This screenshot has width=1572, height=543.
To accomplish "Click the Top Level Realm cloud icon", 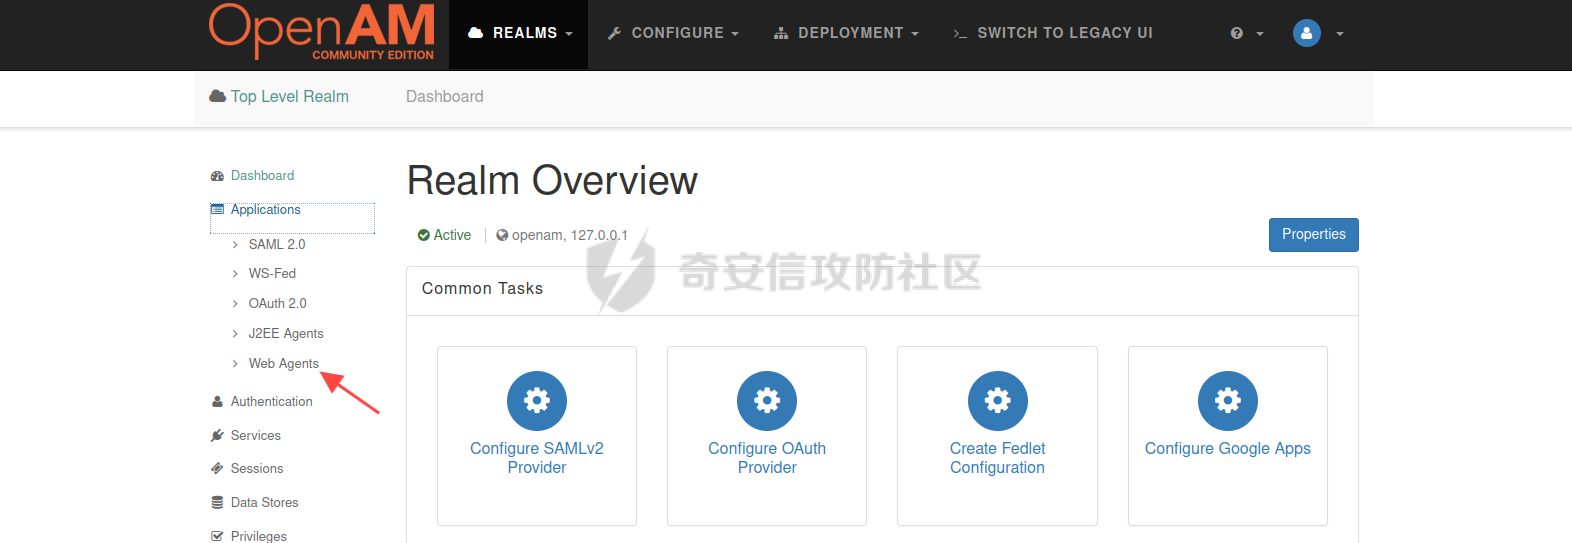I will pos(217,96).
